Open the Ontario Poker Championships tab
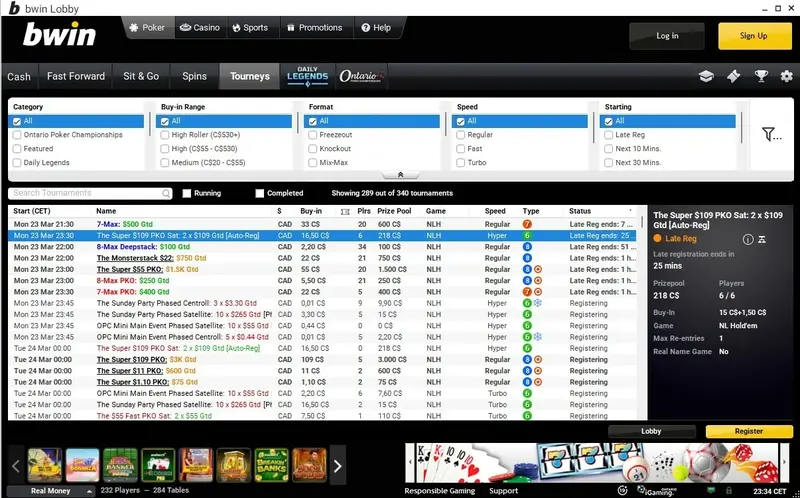Viewport: 800px width, 498px height. pyautogui.click(x=361, y=77)
